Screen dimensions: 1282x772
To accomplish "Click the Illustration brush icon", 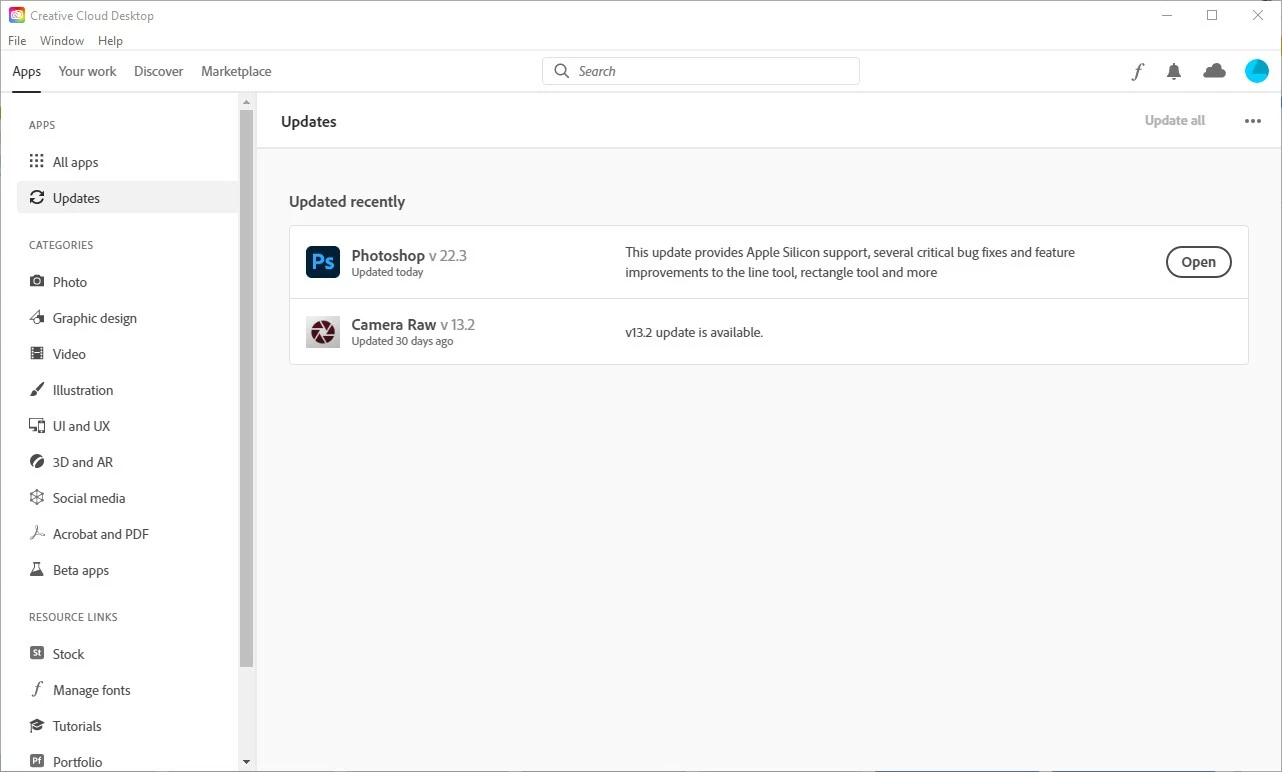I will (37, 389).
